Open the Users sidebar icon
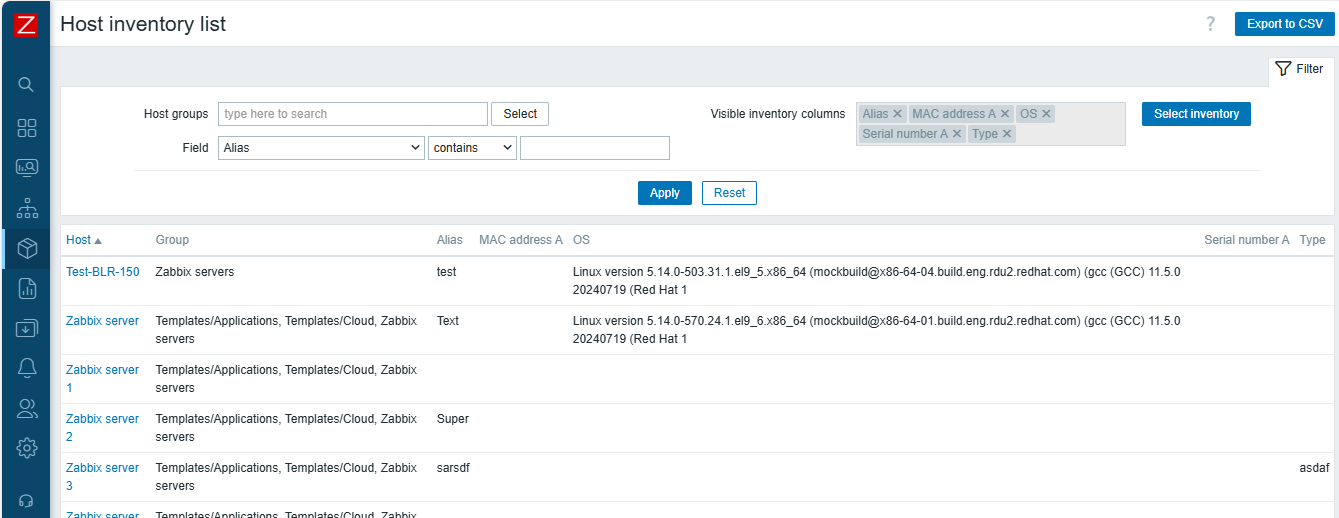This screenshot has height=518, width=1339. (x=27, y=408)
